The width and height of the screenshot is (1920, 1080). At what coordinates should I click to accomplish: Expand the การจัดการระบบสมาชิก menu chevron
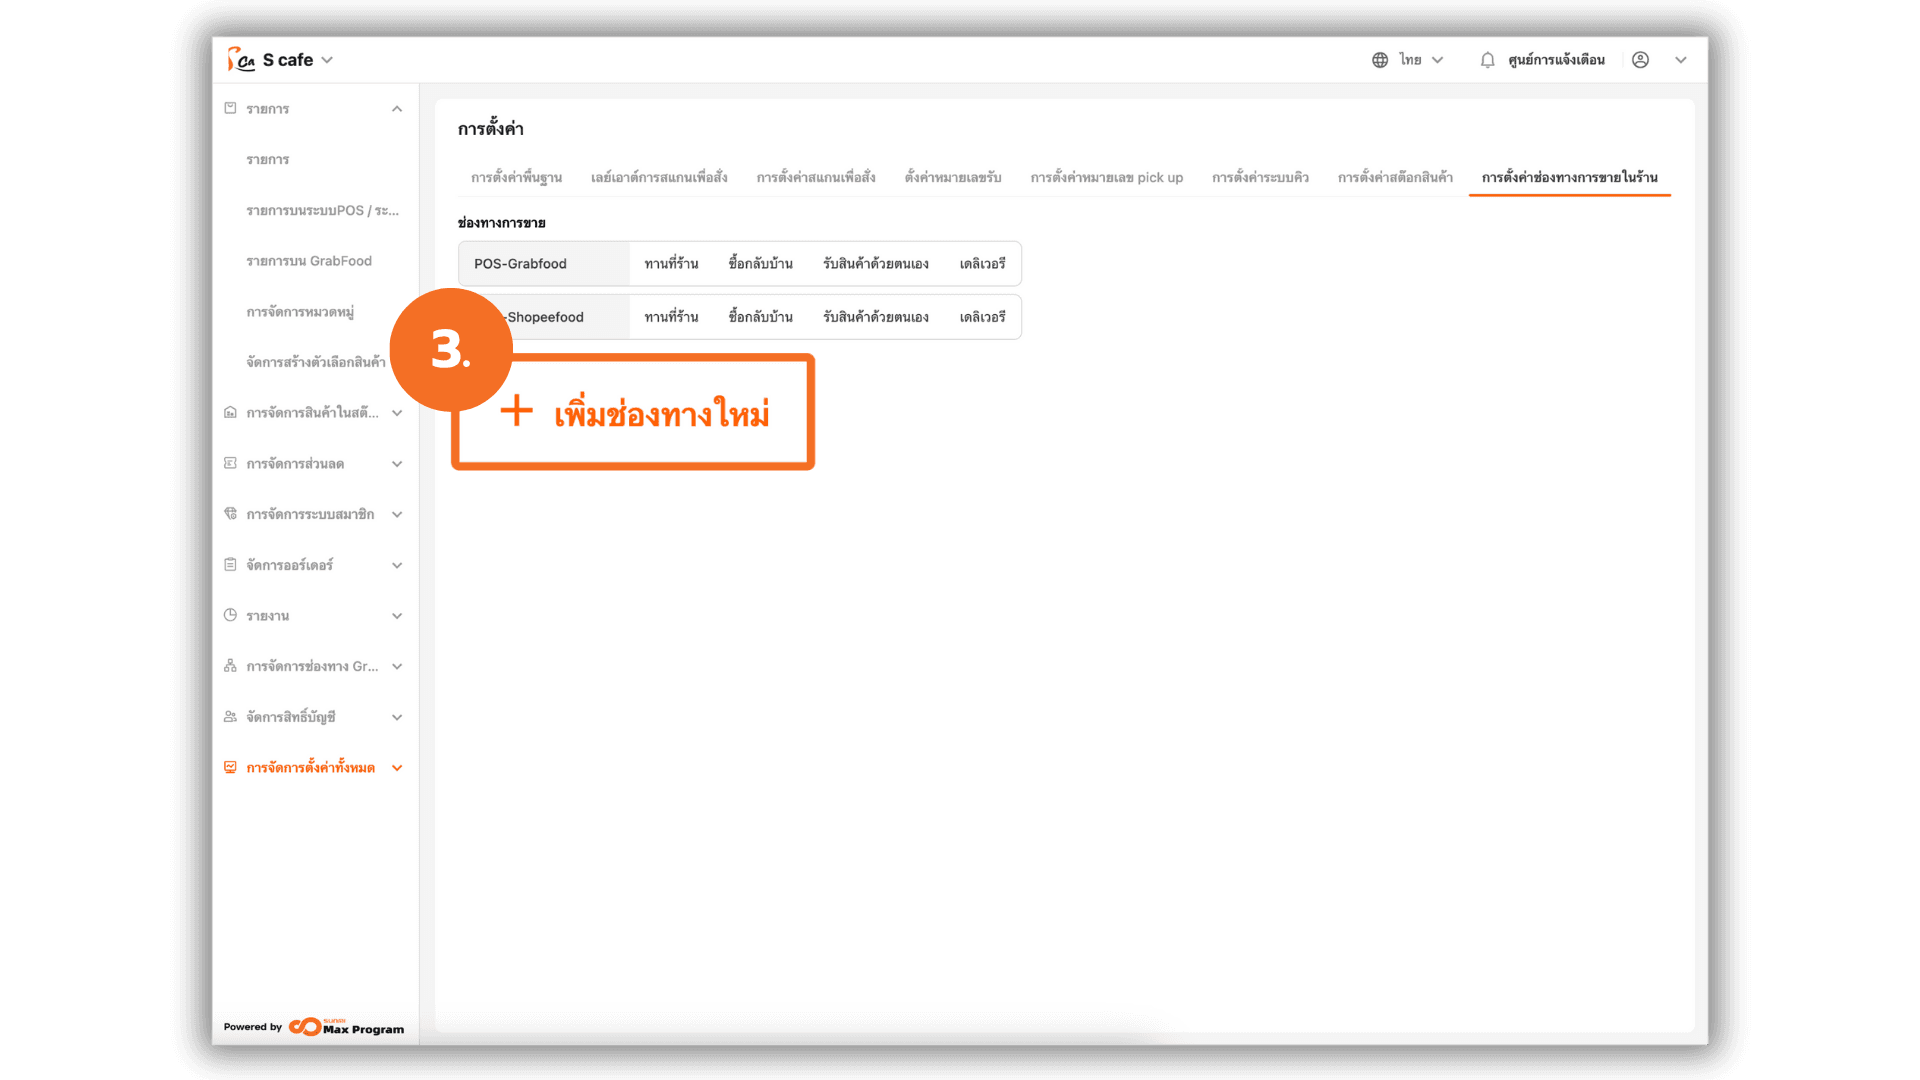coord(397,514)
